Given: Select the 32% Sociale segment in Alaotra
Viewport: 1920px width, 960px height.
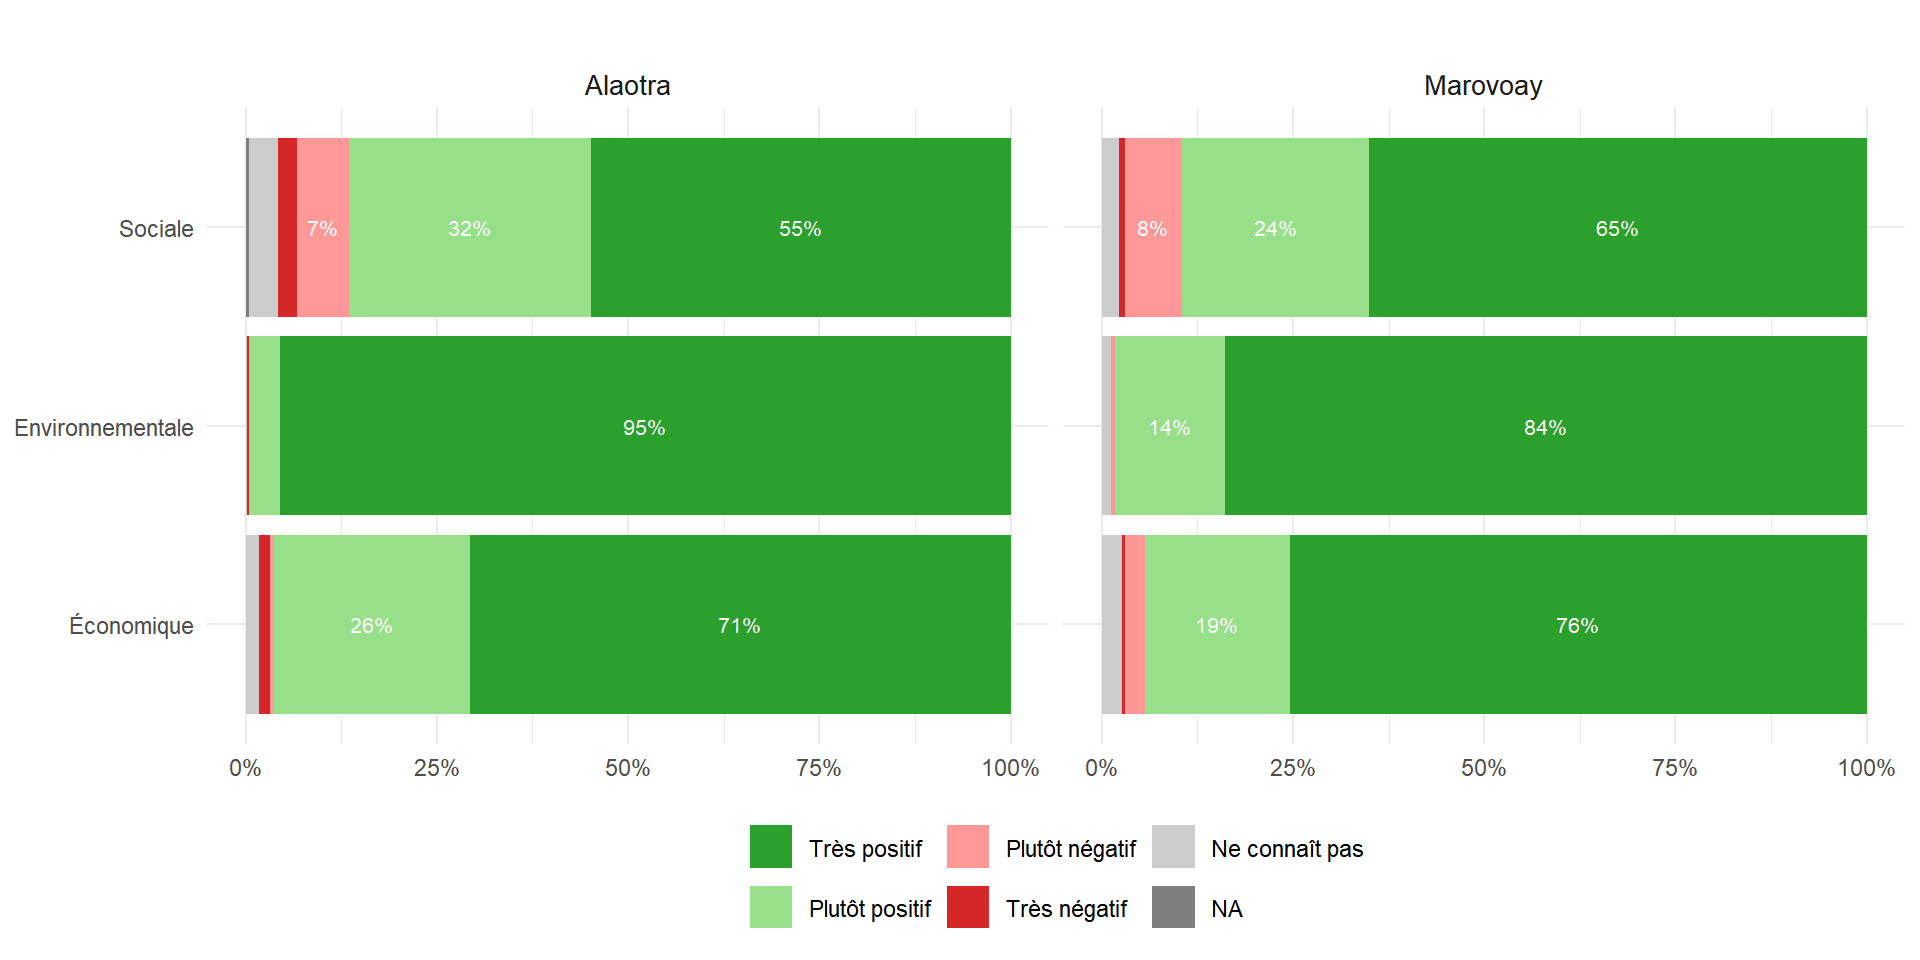Looking at the screenshot, I should (x=469, y=228).
